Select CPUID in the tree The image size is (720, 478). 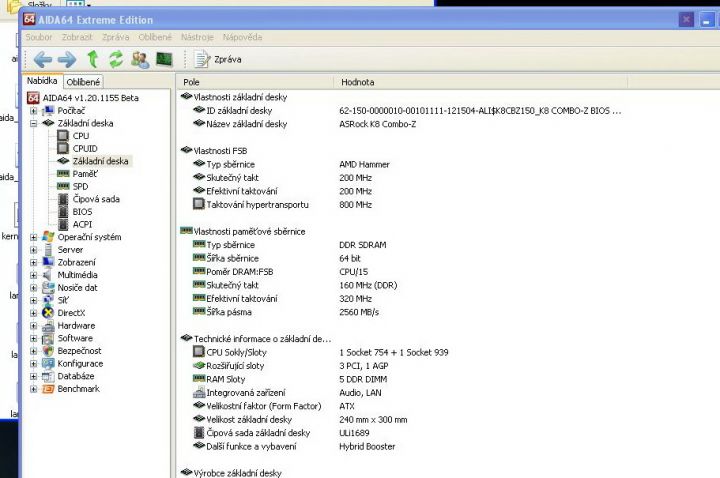tap(84, 148)
